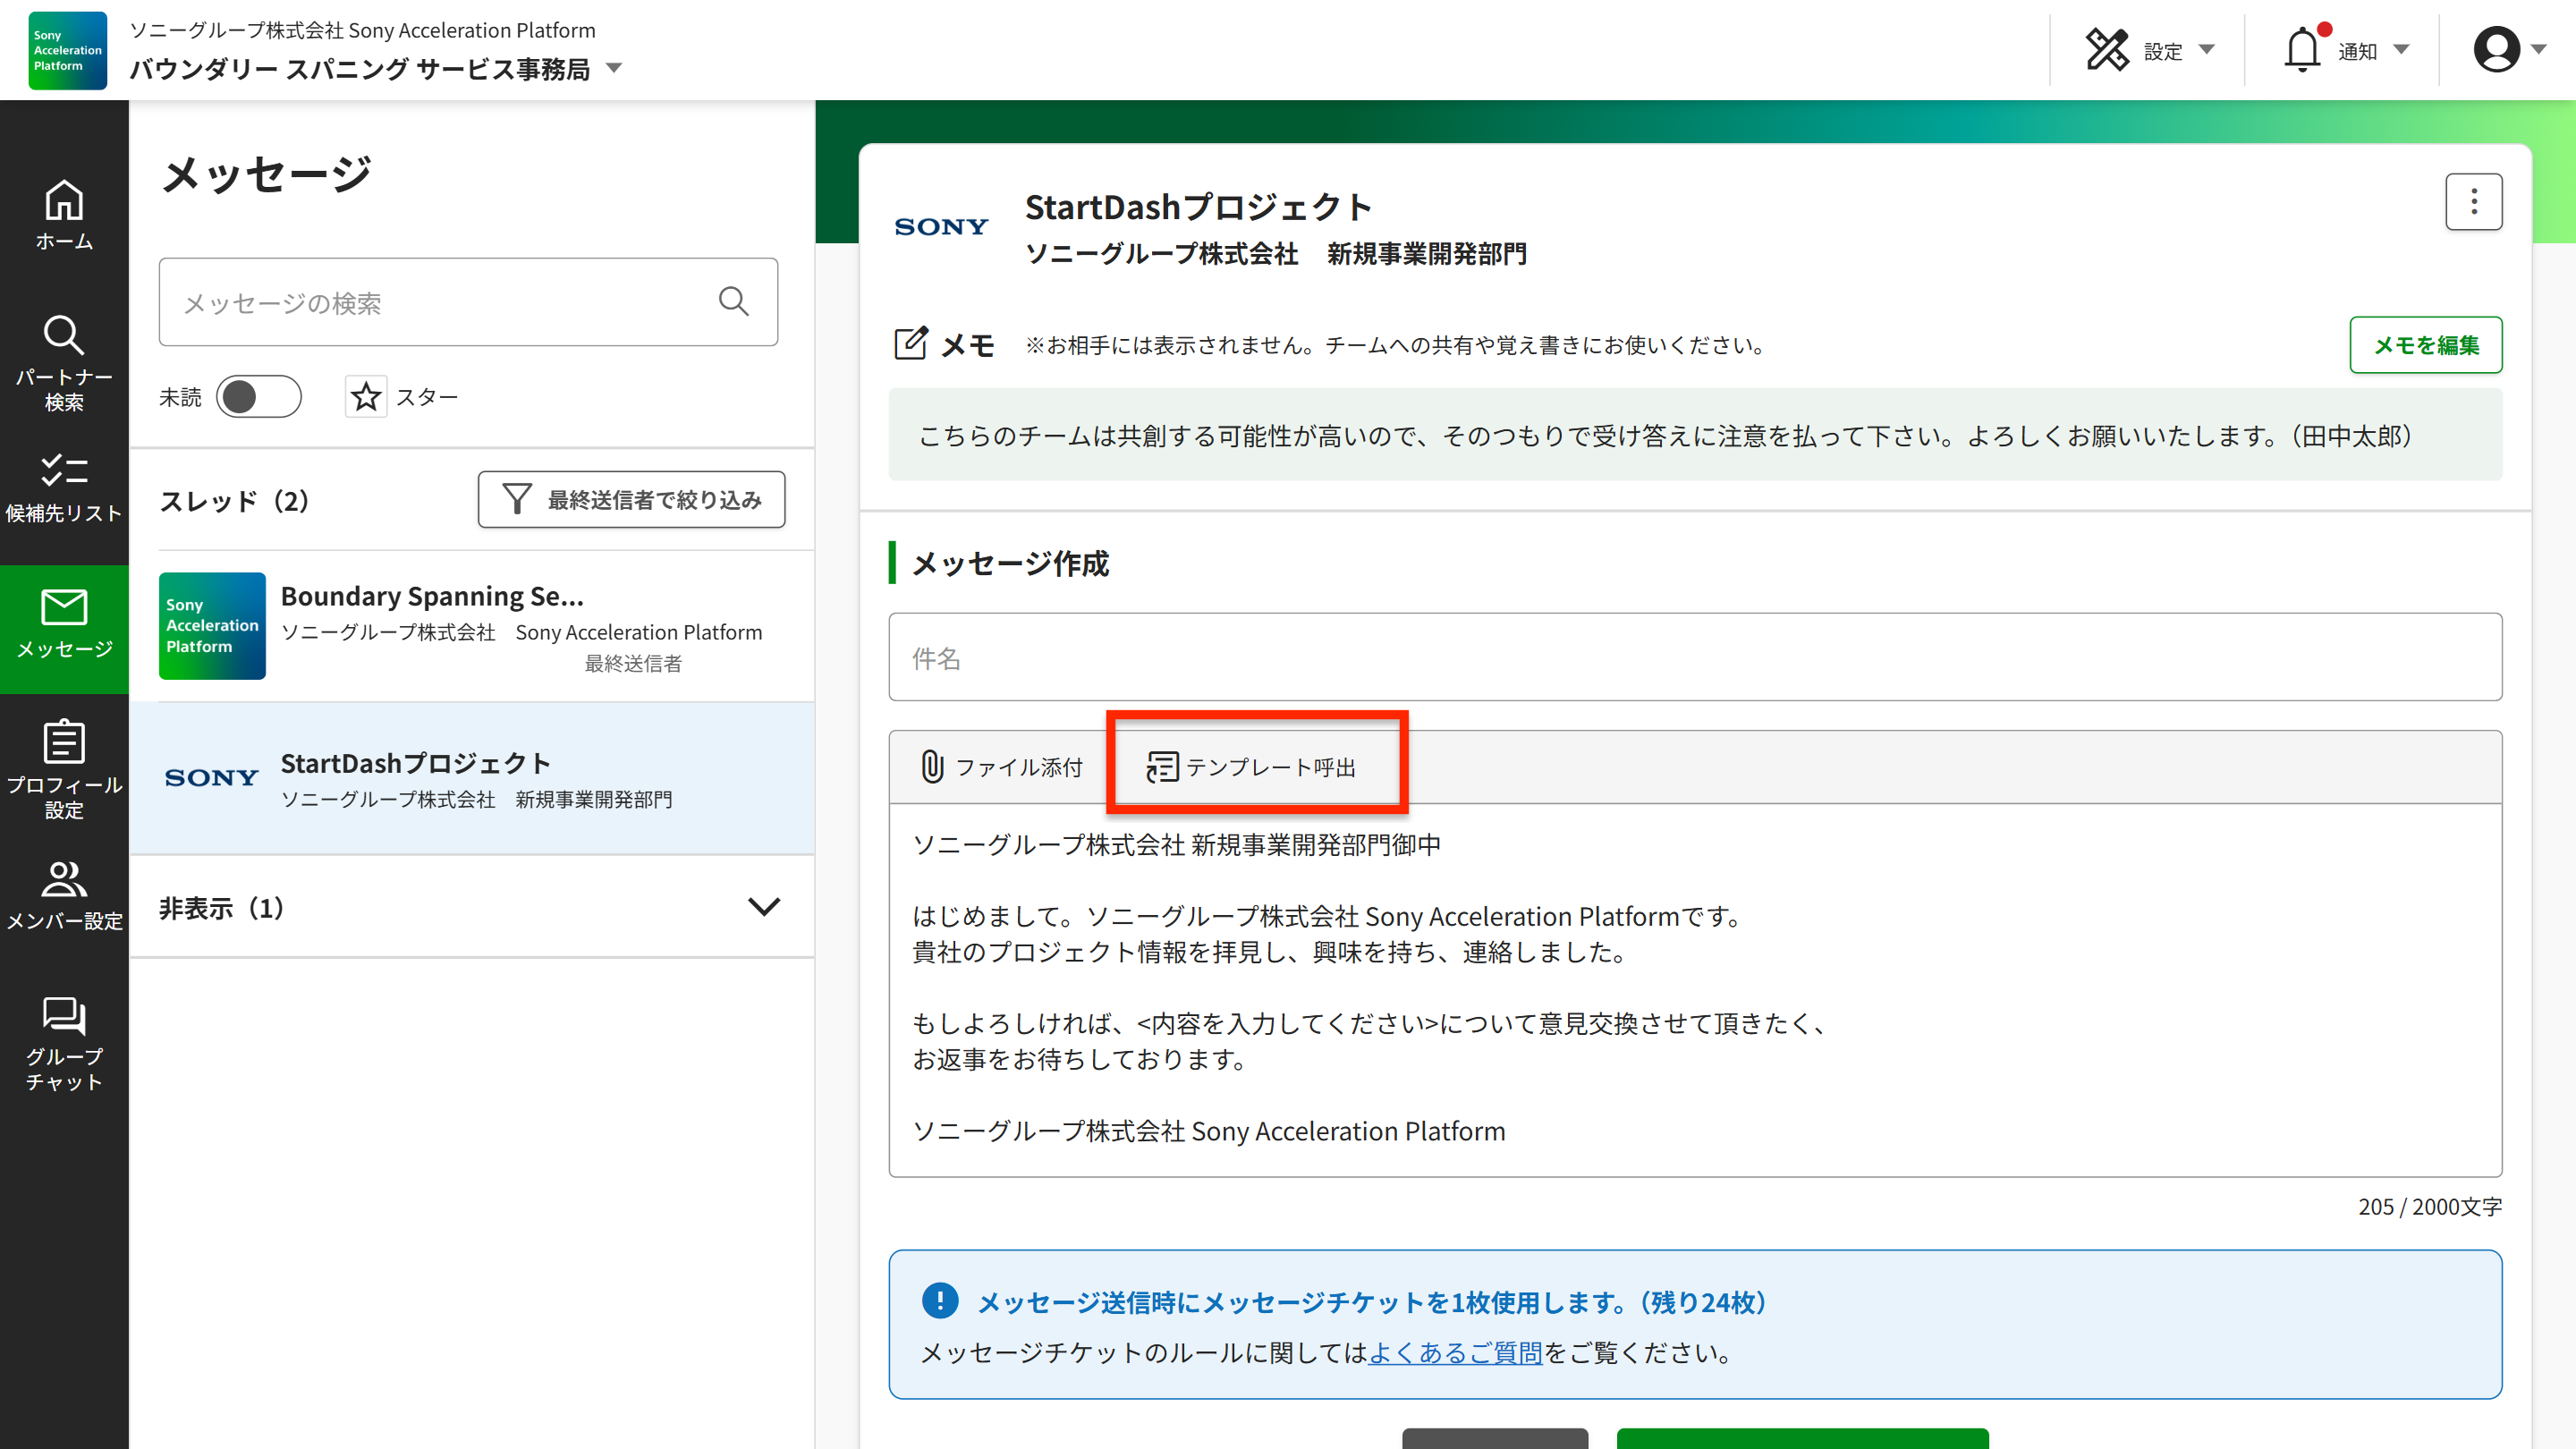Click the three-dot menu on the StartDash card
This screenshot has height=1449, width=2576.
(x=2473, y=202)
